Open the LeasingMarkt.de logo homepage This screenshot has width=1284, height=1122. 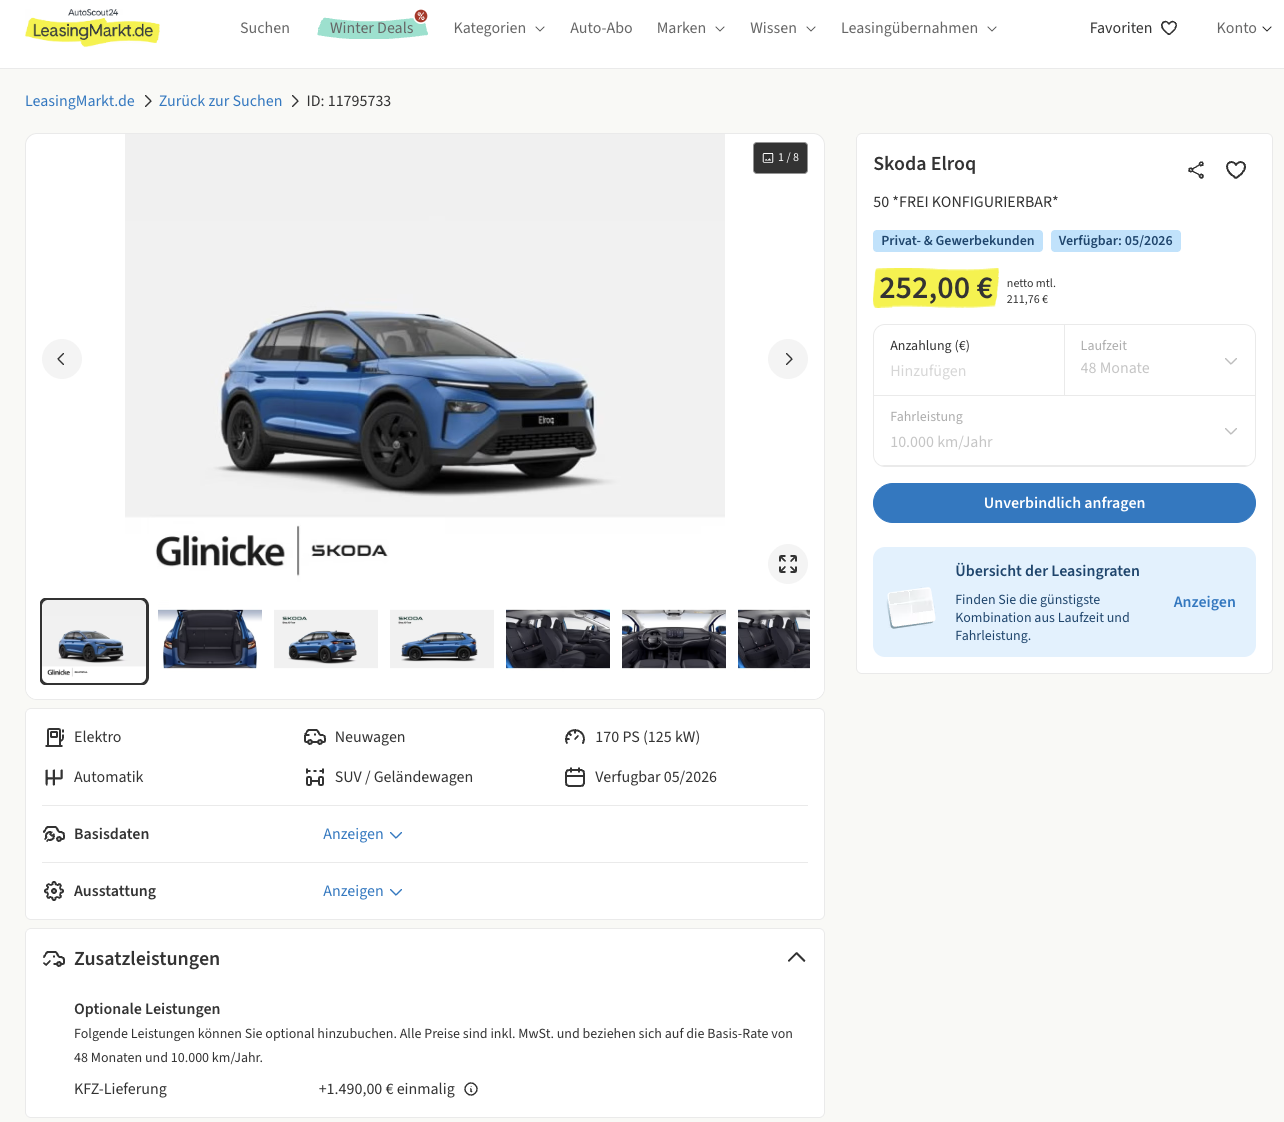coord(92,28)
